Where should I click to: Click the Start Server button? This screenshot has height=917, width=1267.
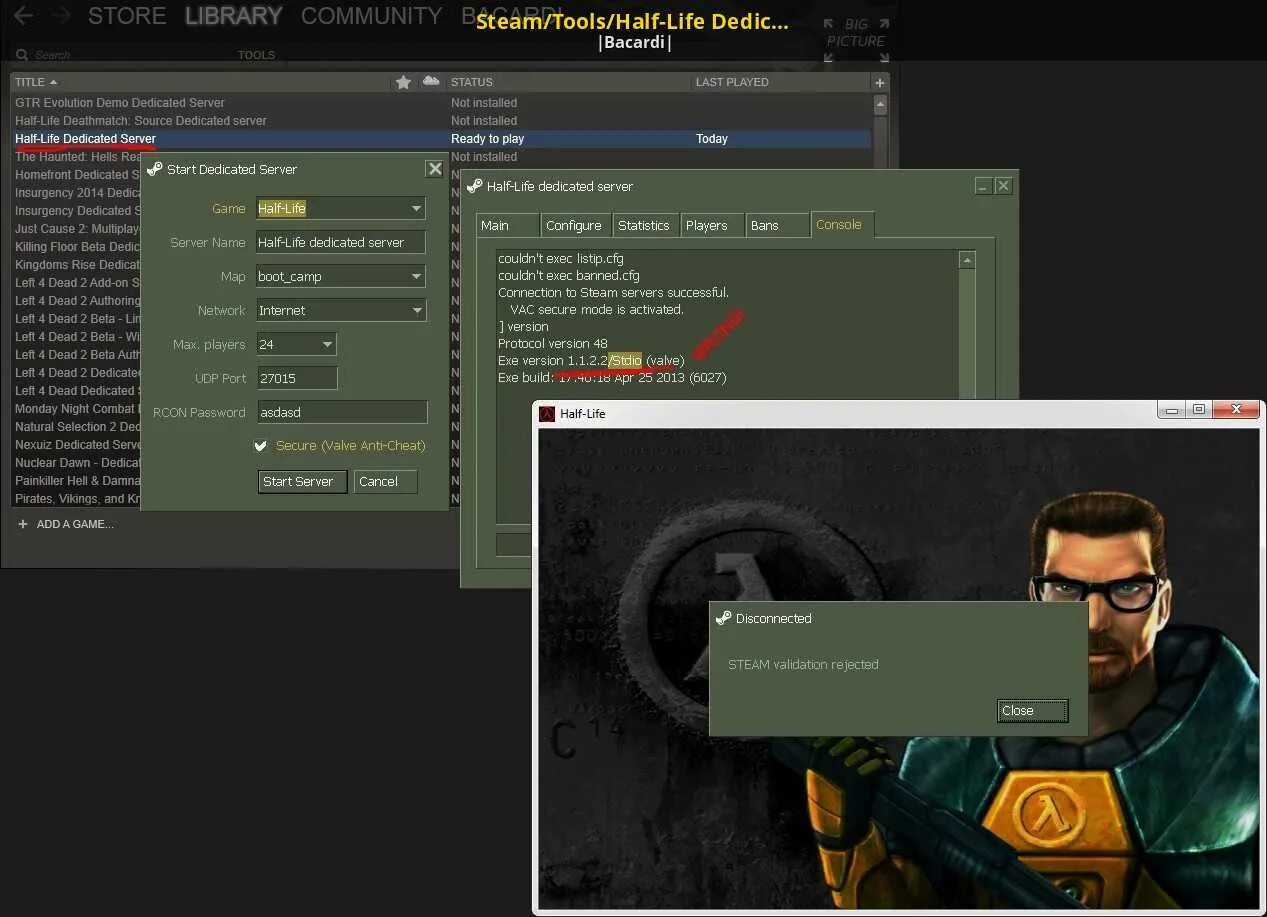pos(302,481)
